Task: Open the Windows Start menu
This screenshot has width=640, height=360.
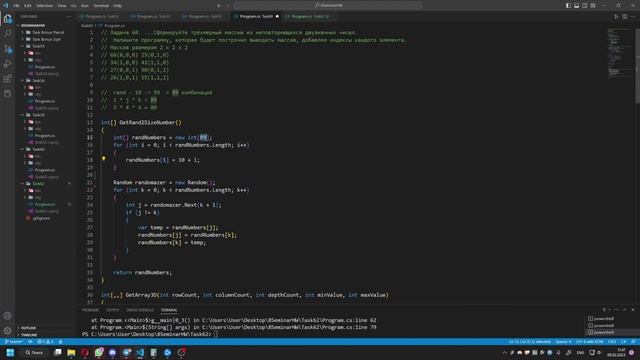Action: coord(11,352)
